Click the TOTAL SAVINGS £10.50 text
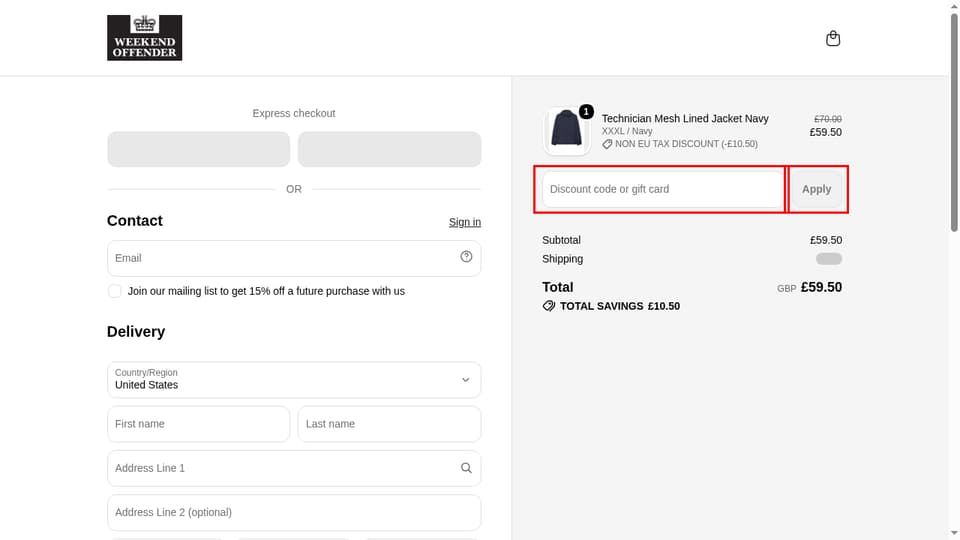Screen dimensions: 960x540 click(620, 306)
